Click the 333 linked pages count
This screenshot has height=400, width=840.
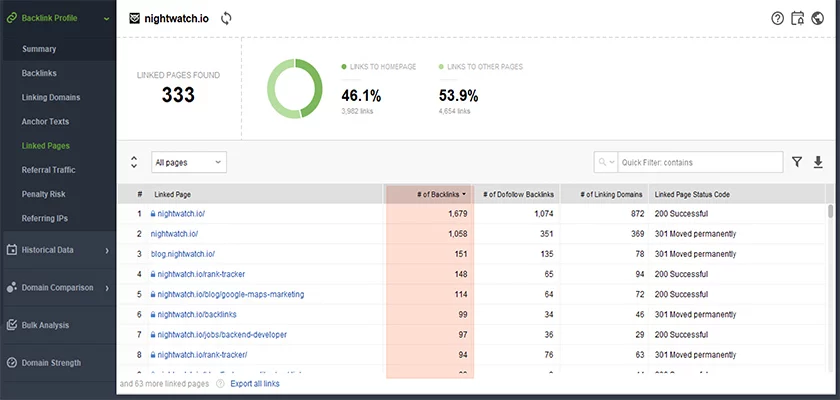point(178,95)
